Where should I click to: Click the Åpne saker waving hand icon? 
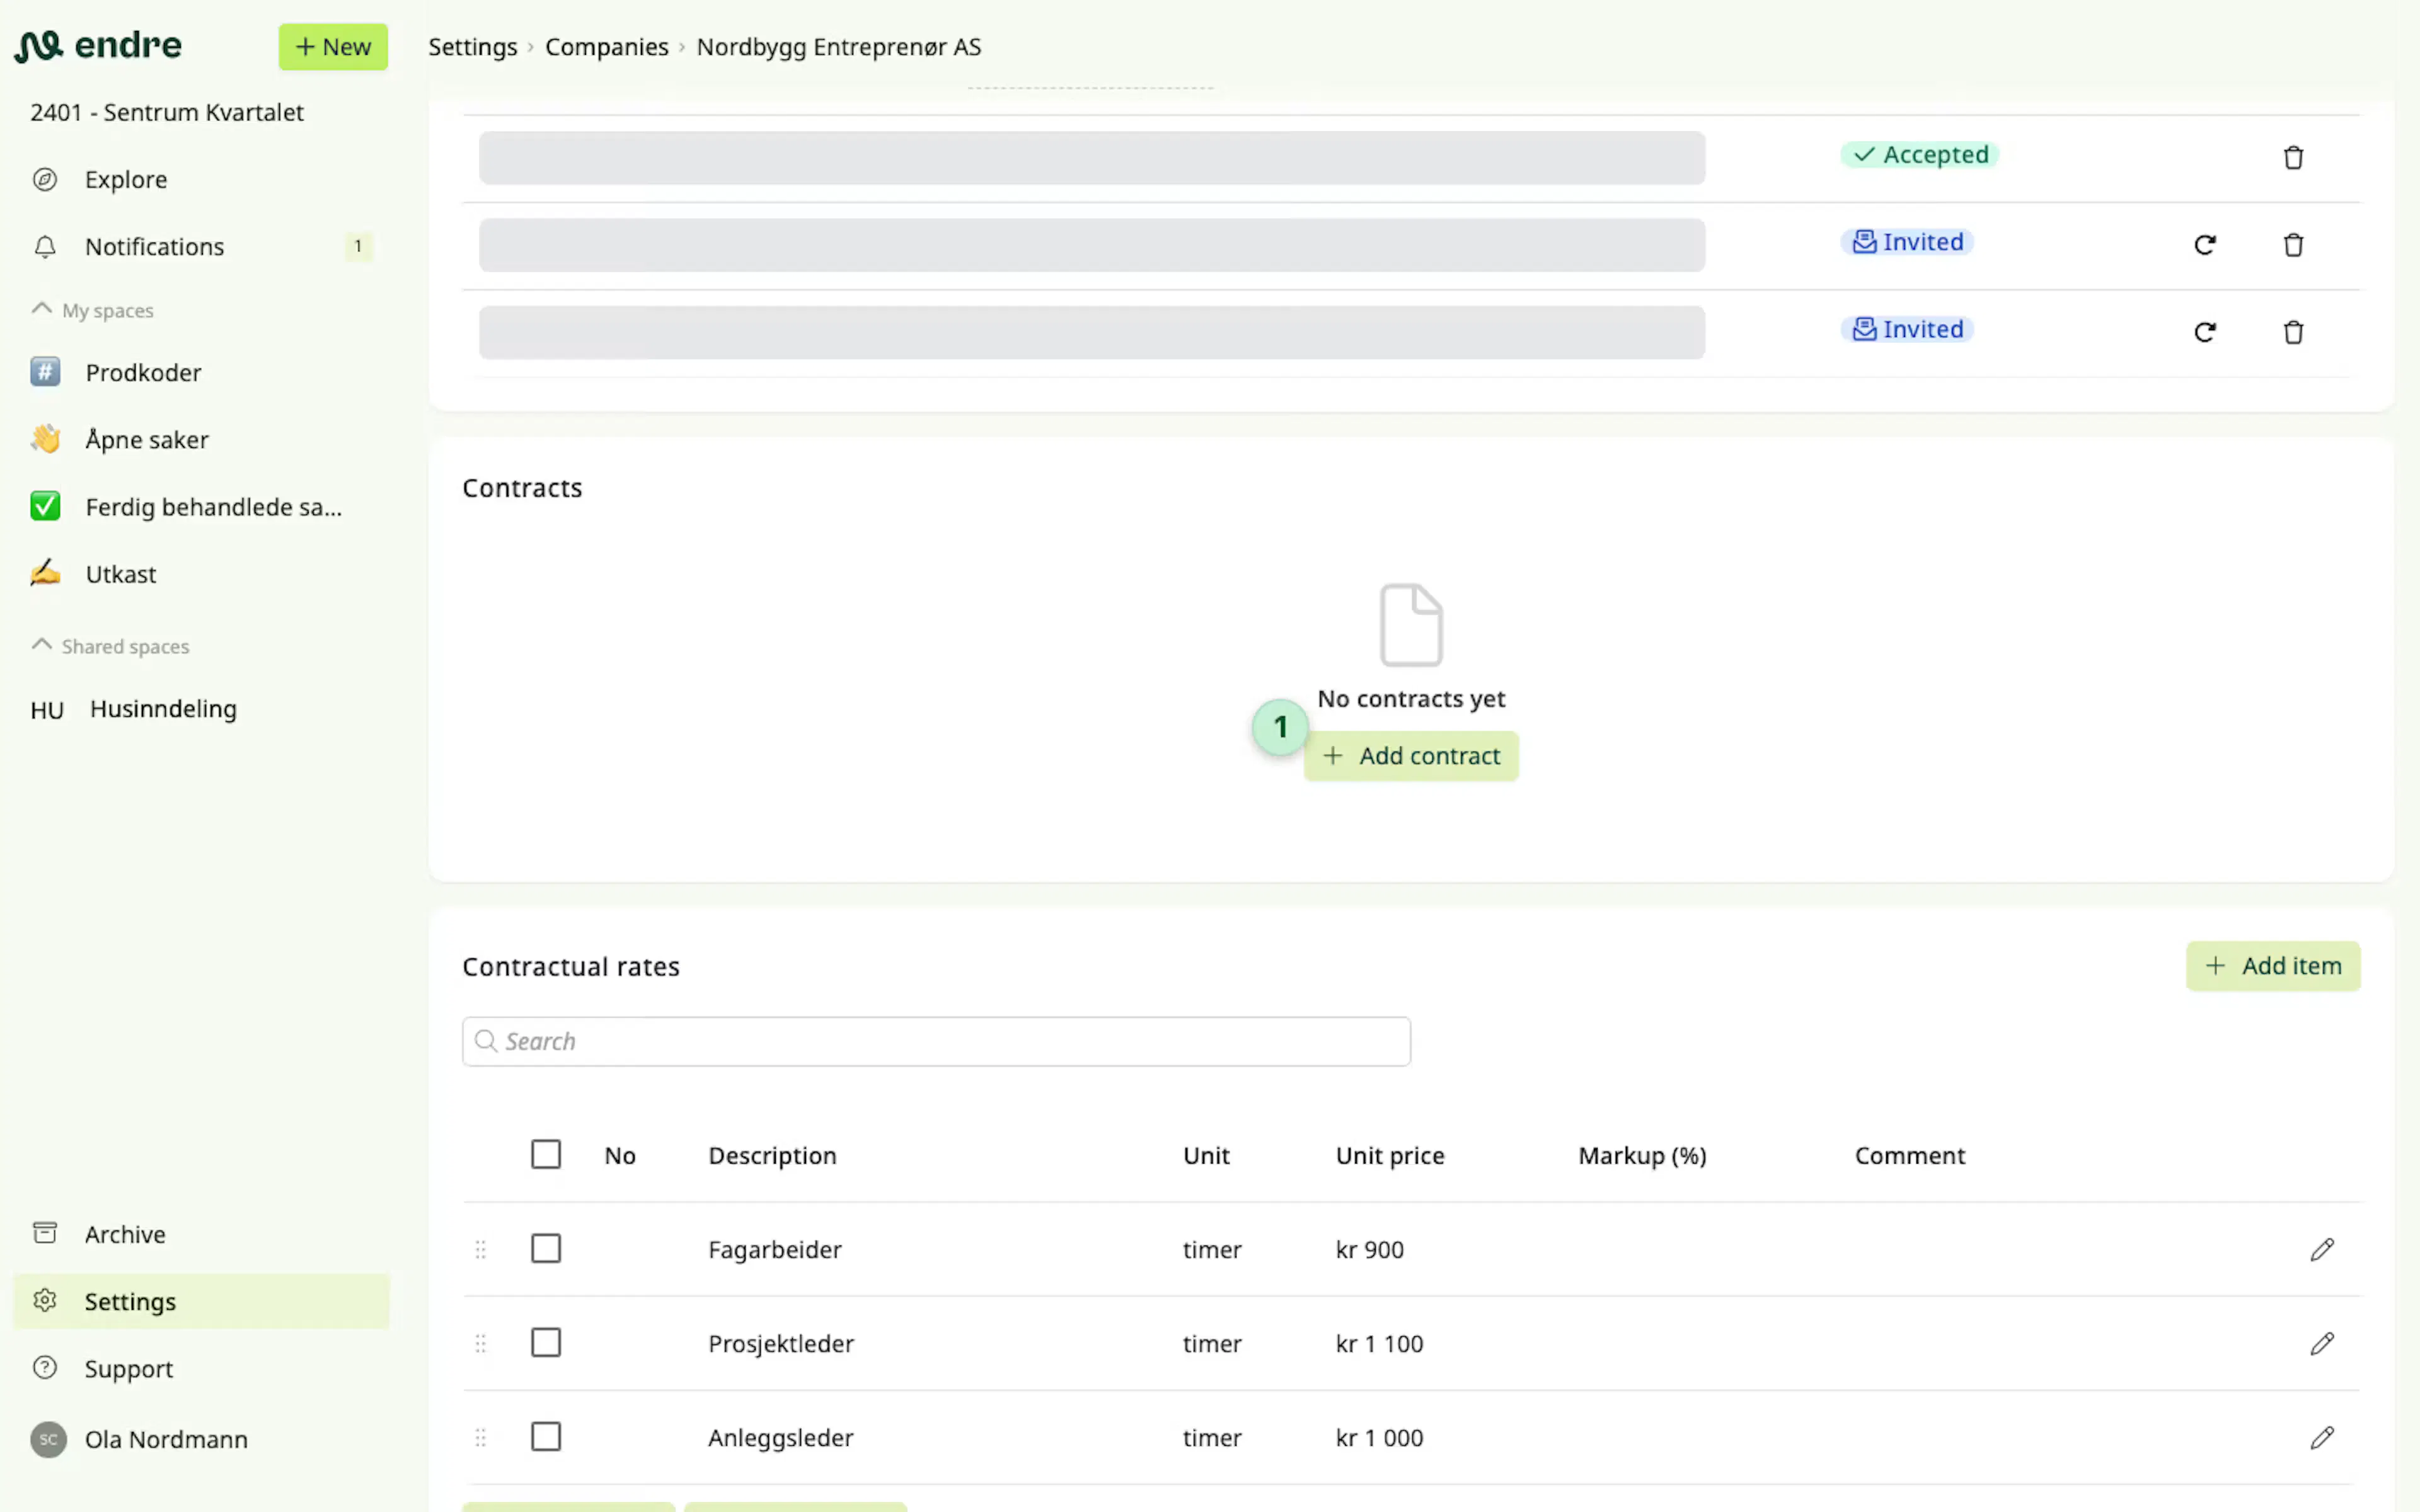point(45,440)
